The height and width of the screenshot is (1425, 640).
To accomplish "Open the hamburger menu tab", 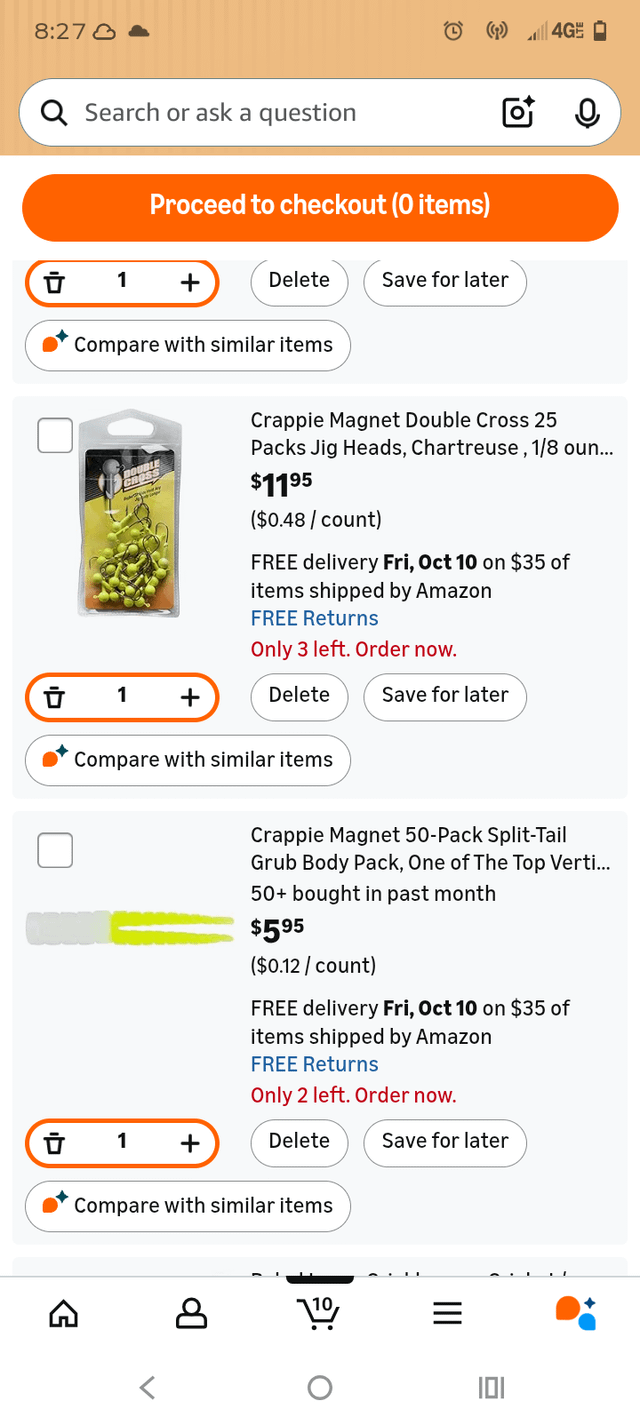I will [x=447, y=1312].
